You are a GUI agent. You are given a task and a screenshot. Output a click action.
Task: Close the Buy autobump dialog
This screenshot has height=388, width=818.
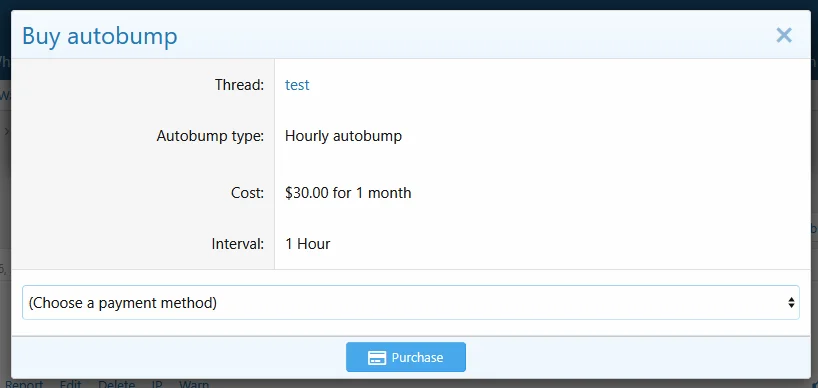[x=784, y=35]
